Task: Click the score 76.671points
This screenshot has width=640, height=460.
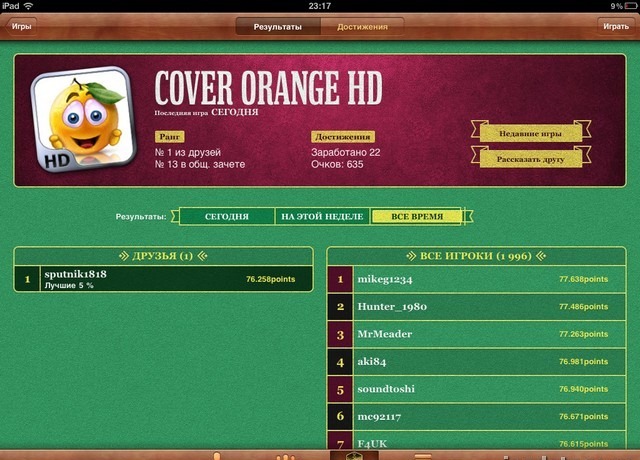Action: point(583,417)
